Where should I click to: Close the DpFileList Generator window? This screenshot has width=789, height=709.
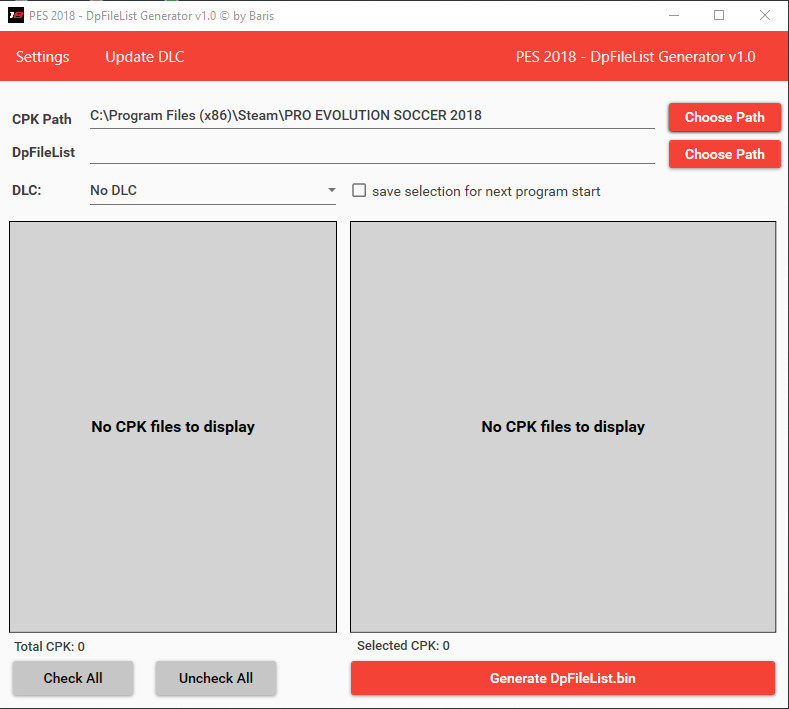coord(764,15)
